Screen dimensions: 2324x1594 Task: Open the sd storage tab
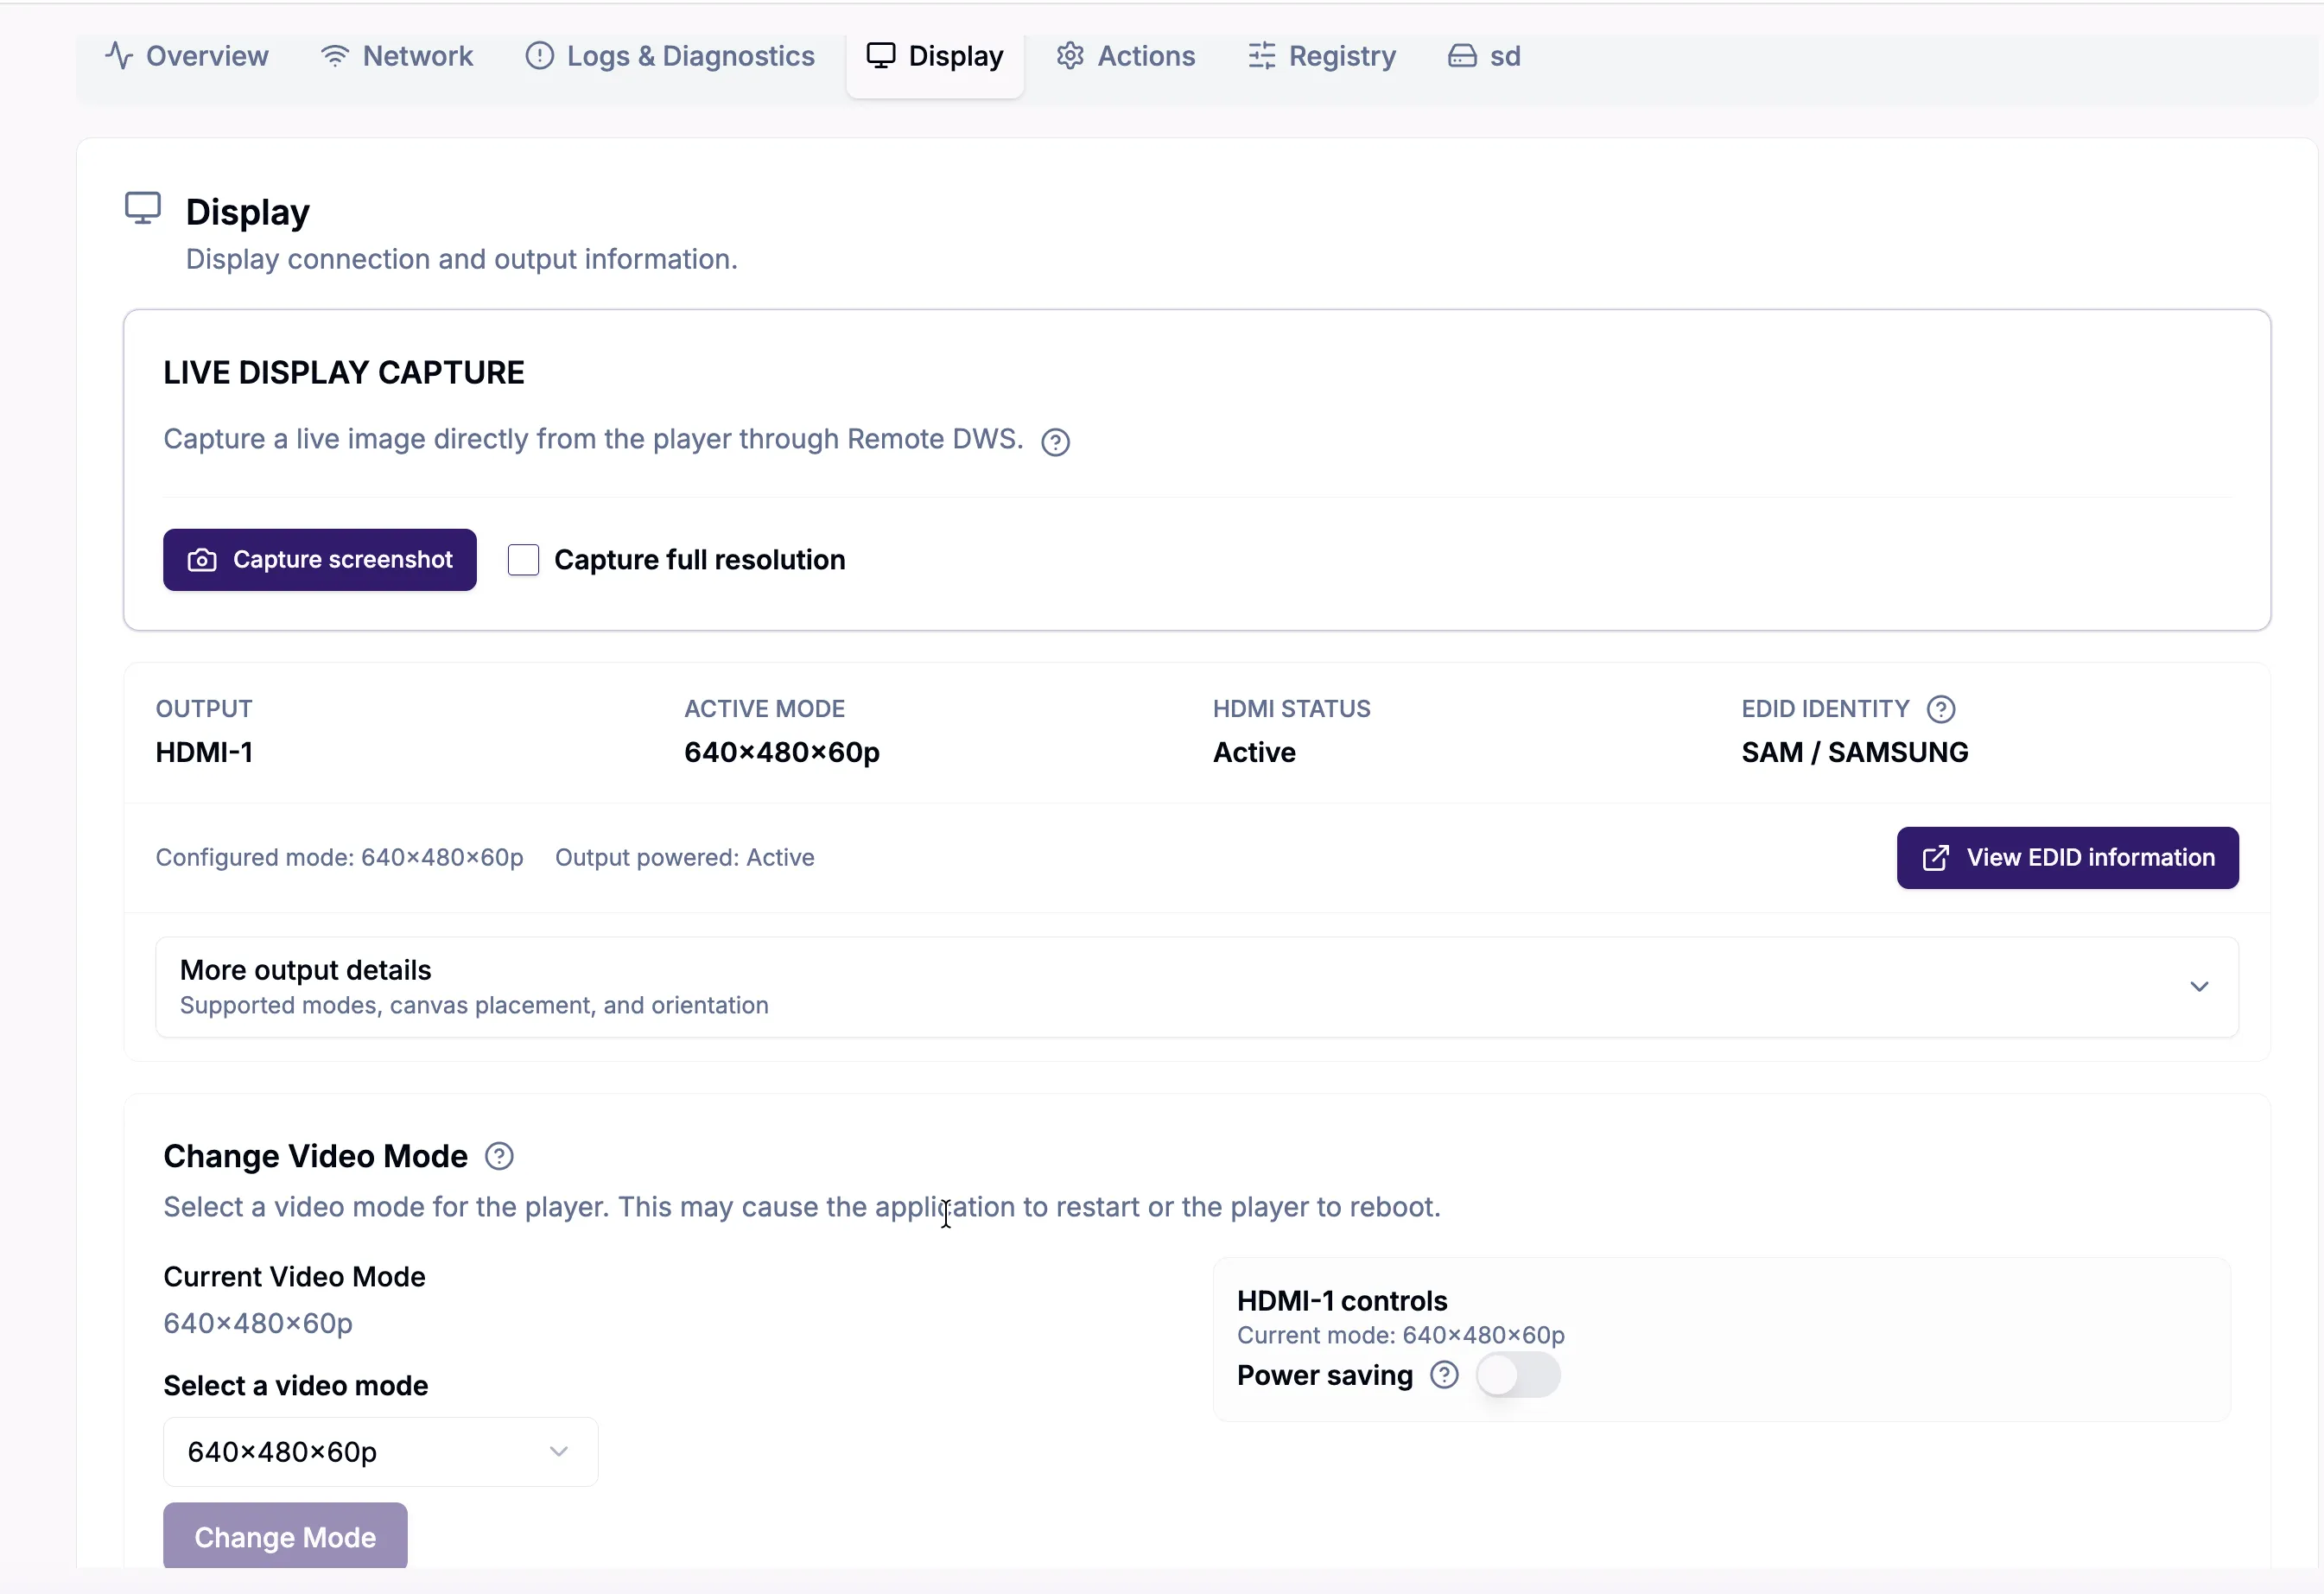[1484, 56]
